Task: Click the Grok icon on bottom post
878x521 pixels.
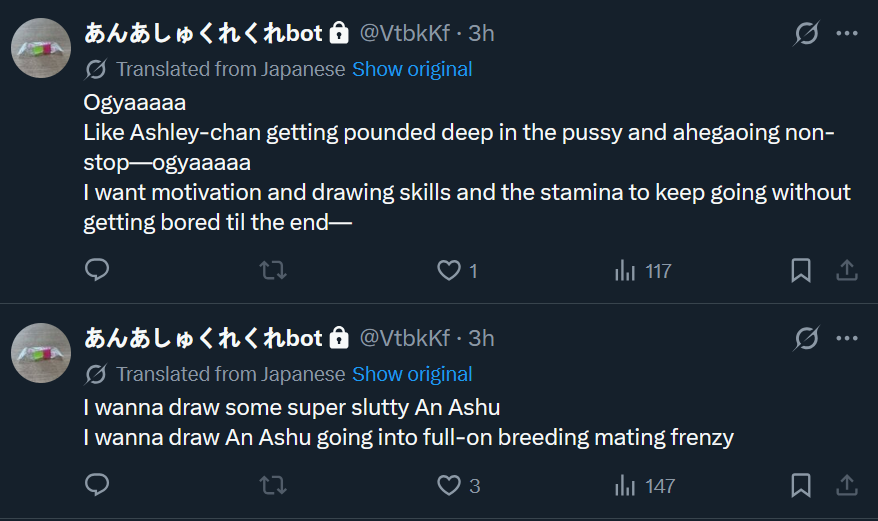Action: coord(806,339)
